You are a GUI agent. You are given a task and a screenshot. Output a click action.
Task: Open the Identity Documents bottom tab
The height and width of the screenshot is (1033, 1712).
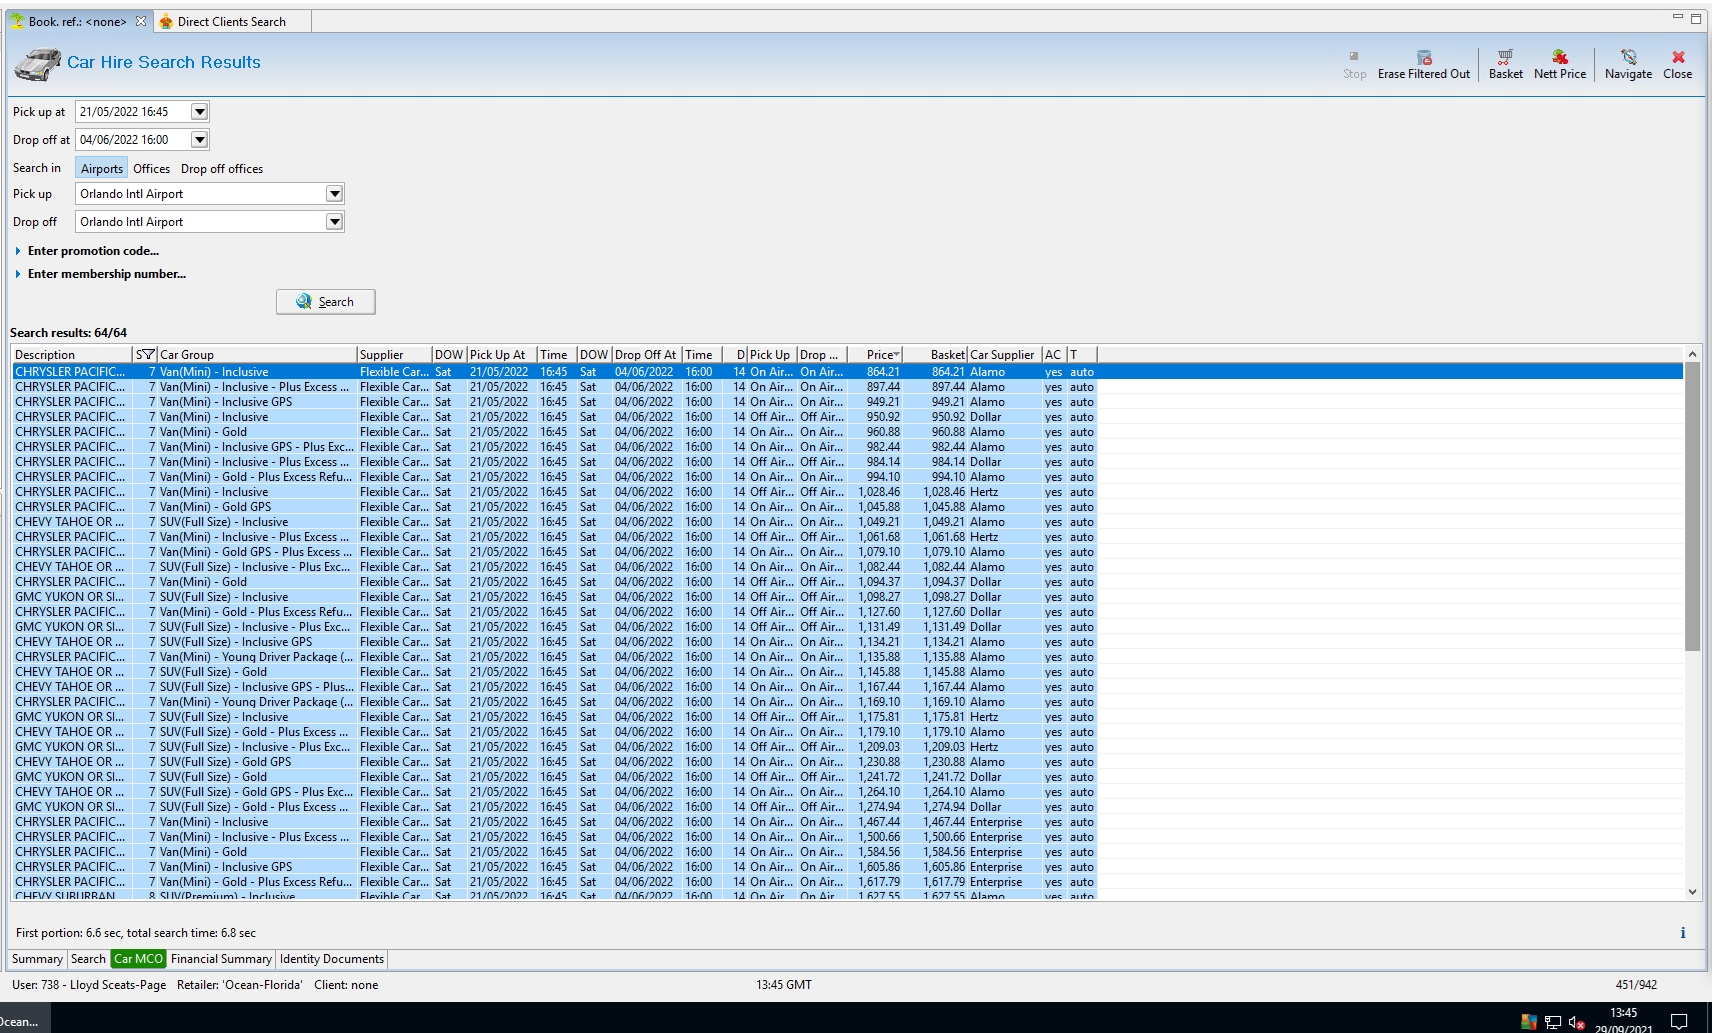331,959
